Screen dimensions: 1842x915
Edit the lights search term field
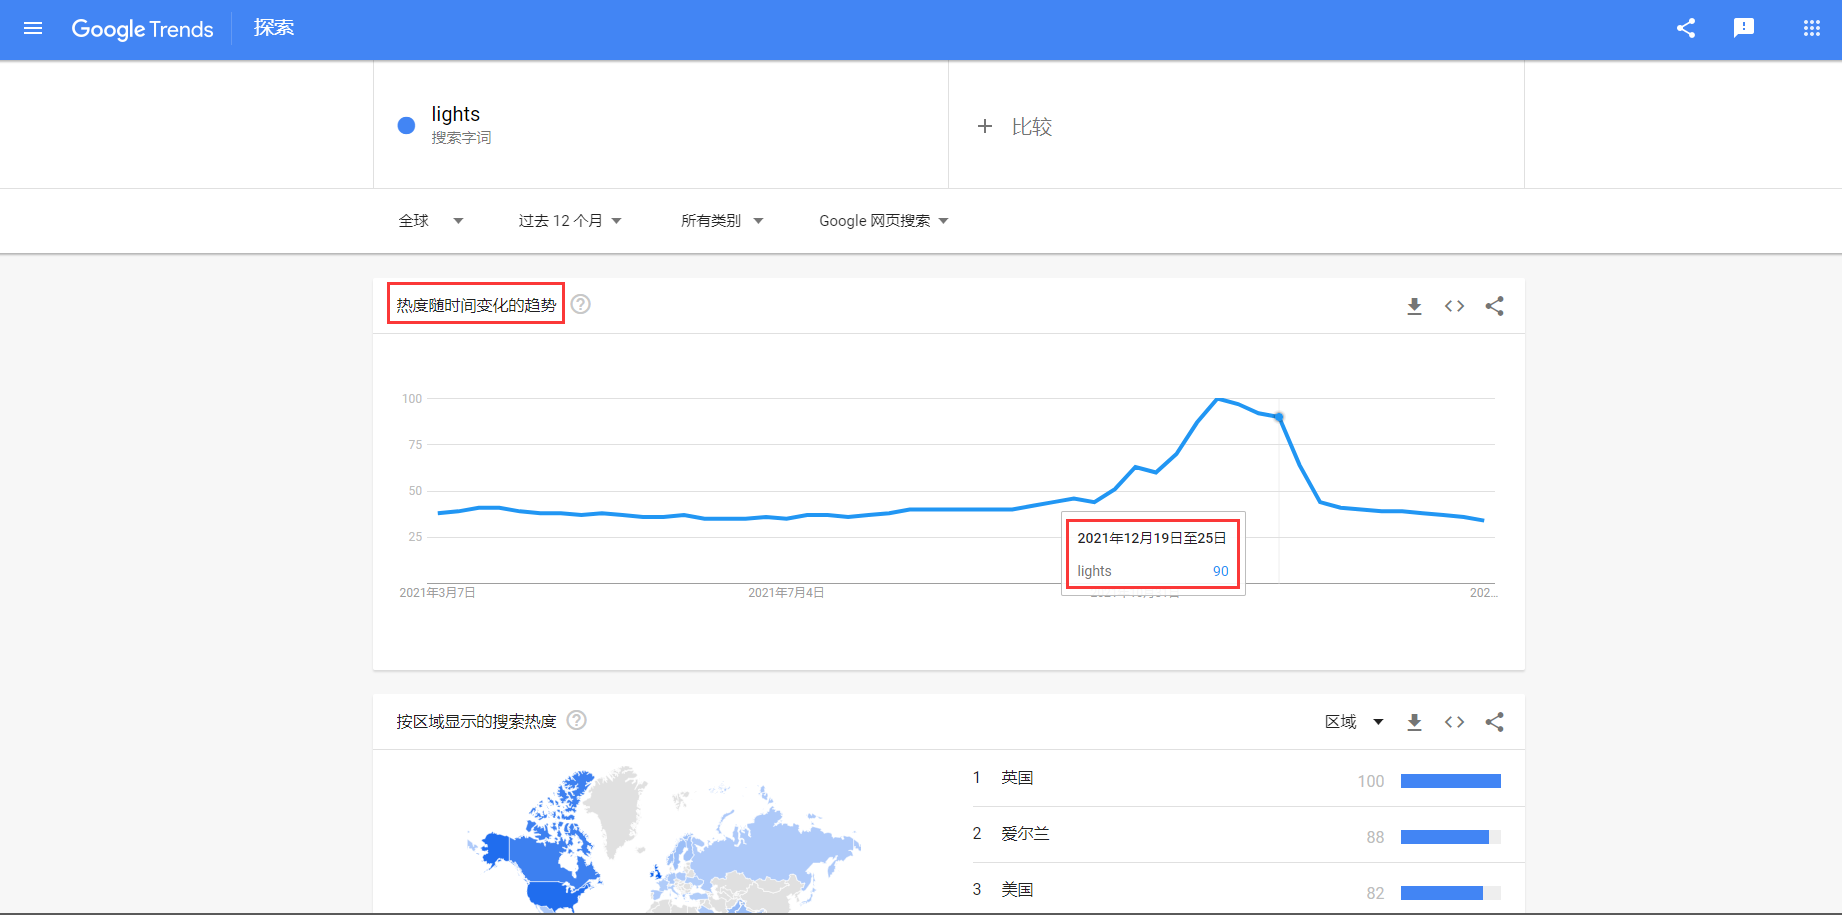click(x=456, y=114)
